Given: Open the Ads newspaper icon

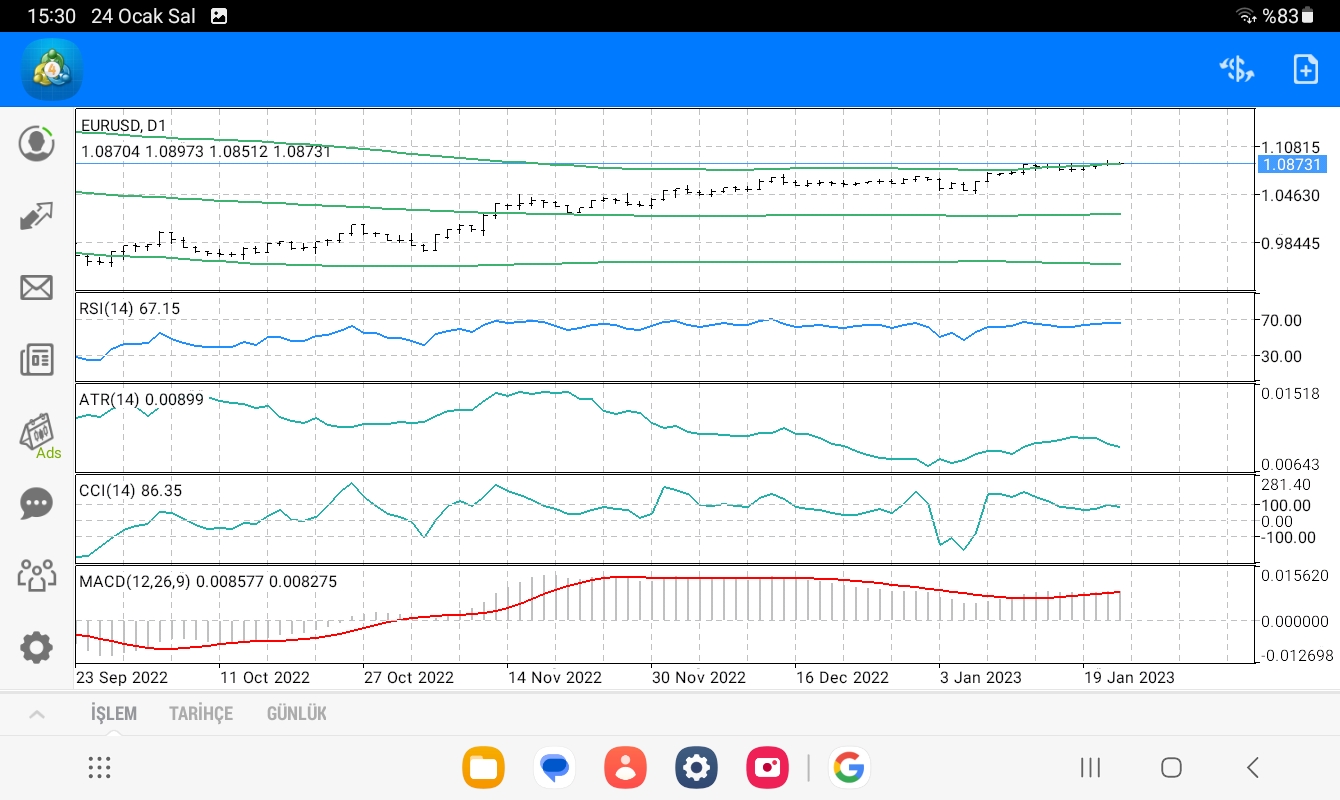Looking at the screenshot, I should point(40,435).
